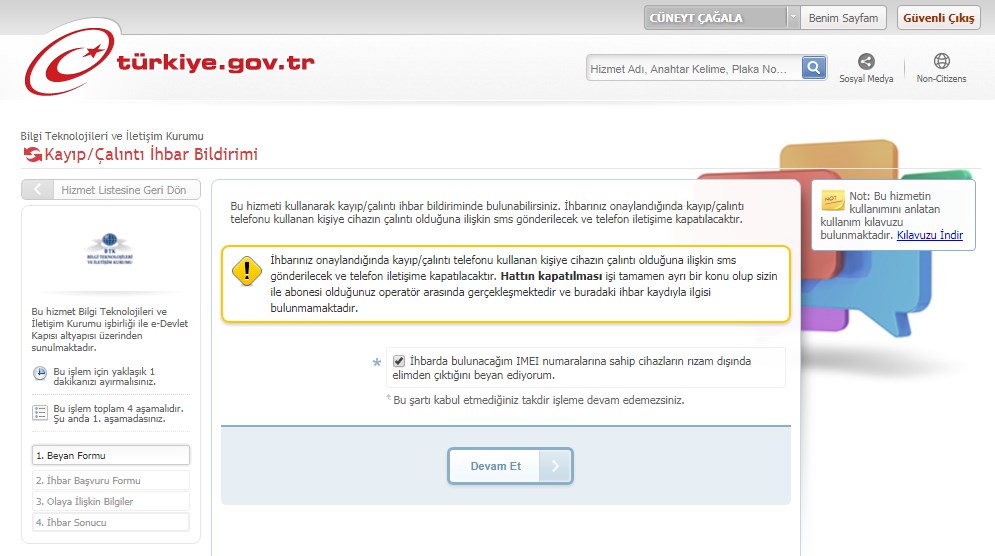Click the yellow warning exclamation icon
Viewport: 995px width, 556px height.
(x=246, y=272)
